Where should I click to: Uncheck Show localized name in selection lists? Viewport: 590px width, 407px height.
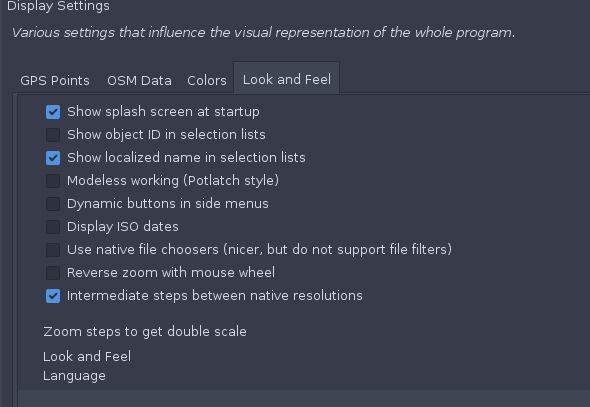[53, 158]
